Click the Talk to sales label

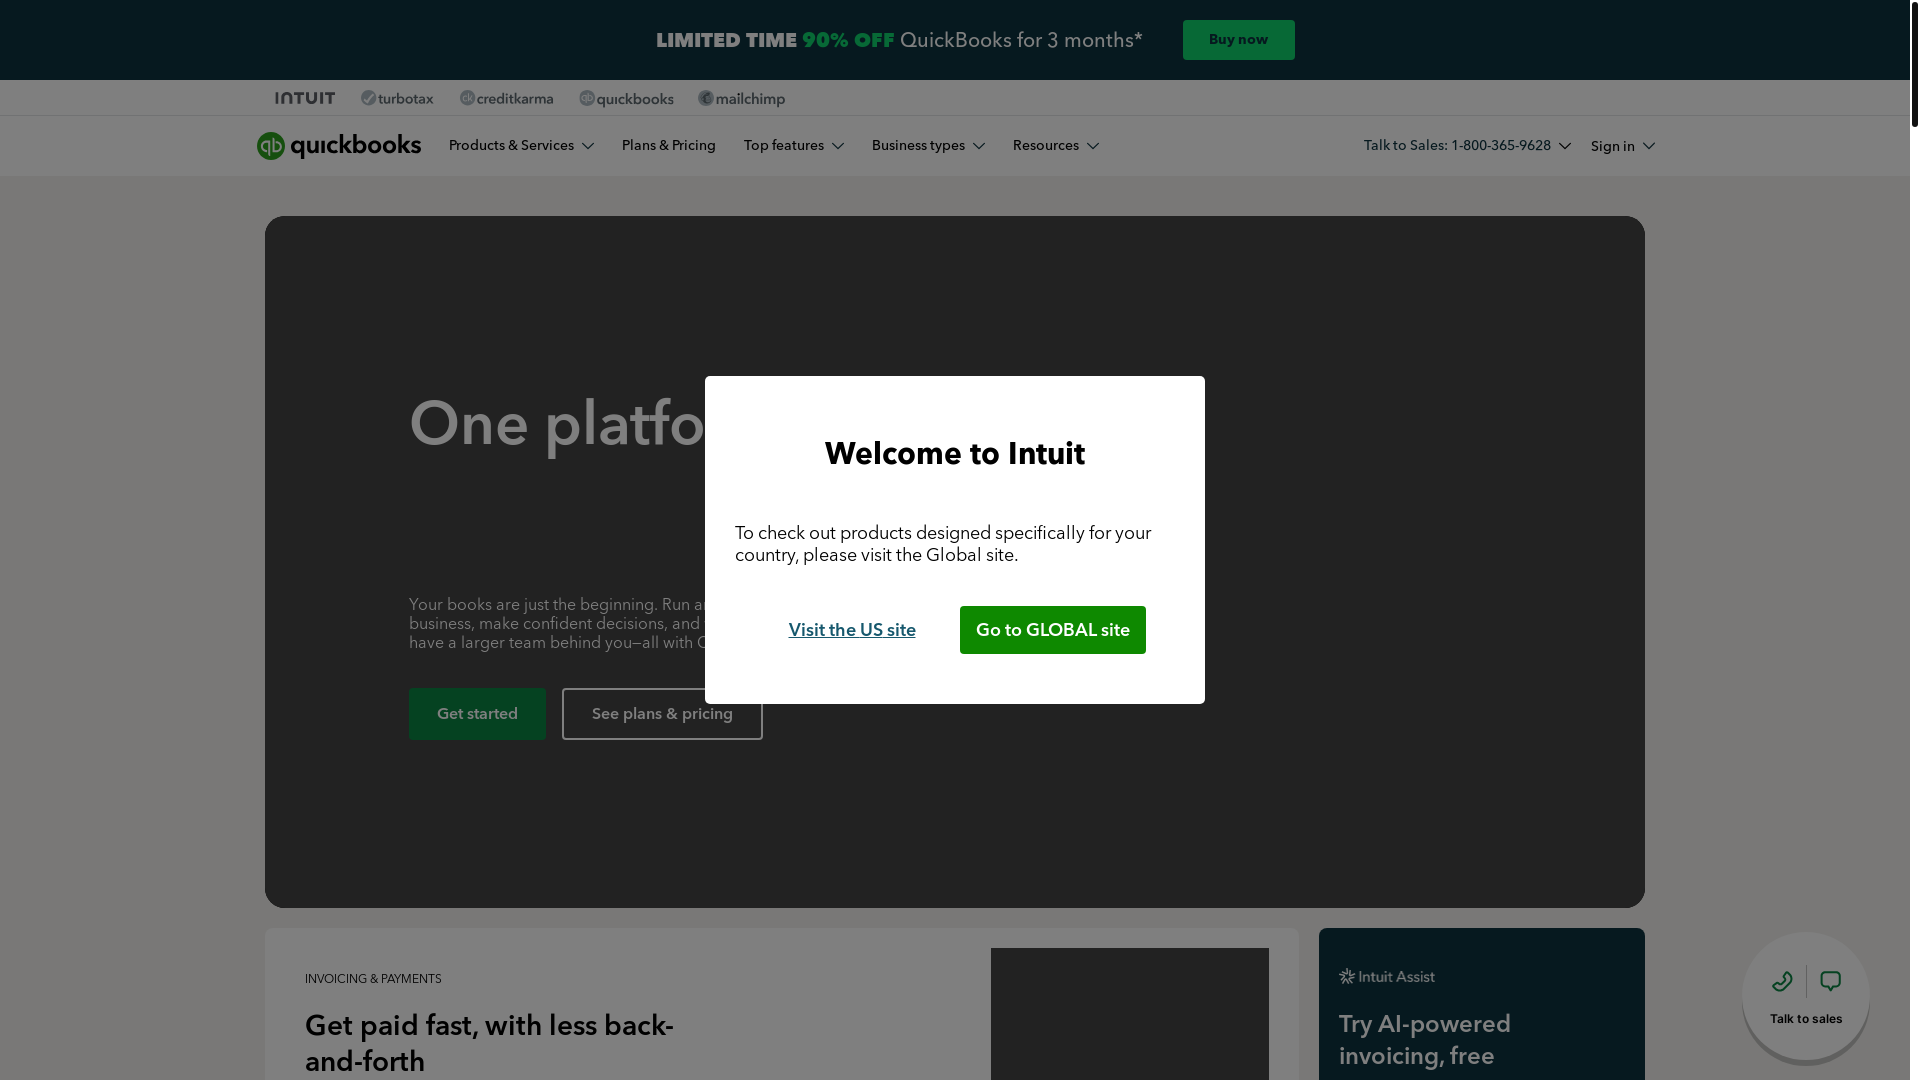[1806, 1019]
